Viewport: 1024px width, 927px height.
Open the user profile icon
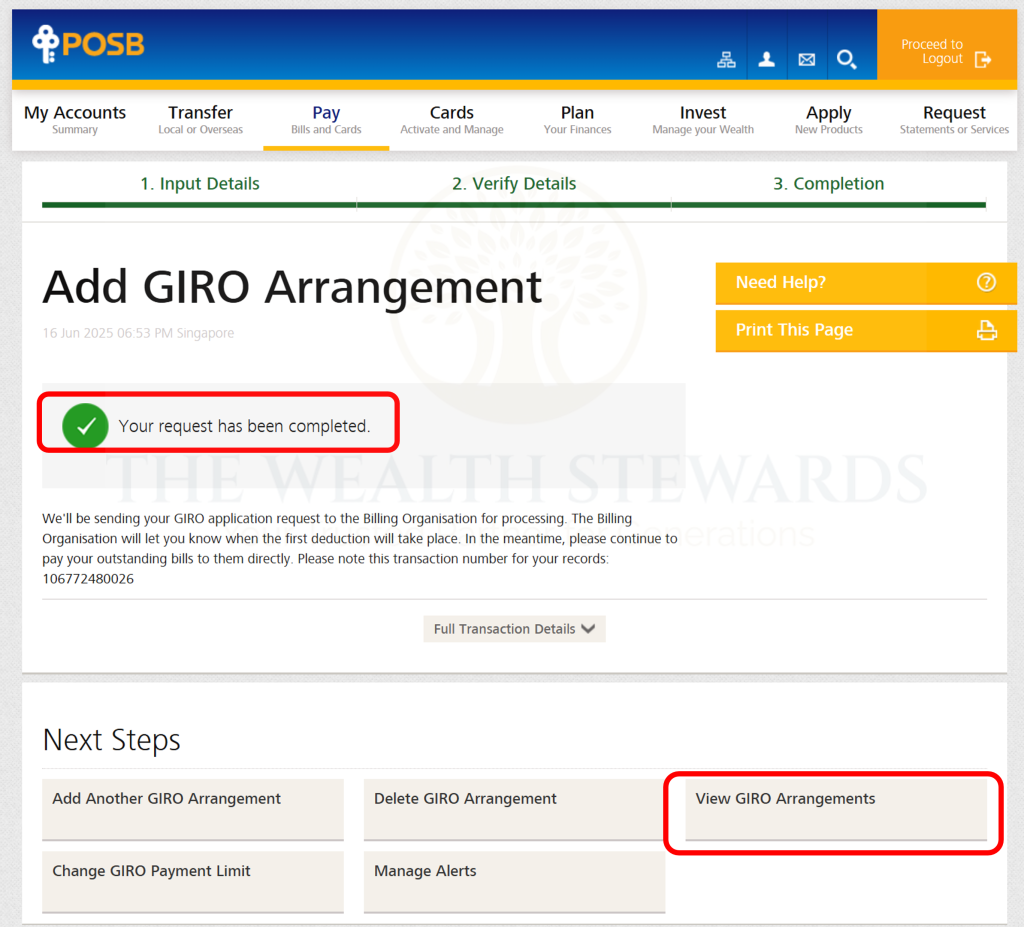766,60
